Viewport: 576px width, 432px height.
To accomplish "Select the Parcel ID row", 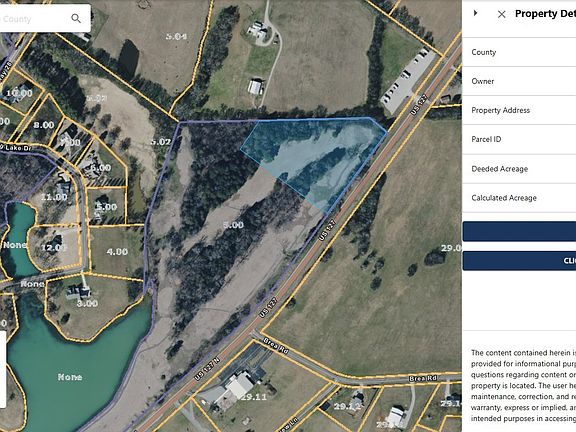I will click(519, 139).
